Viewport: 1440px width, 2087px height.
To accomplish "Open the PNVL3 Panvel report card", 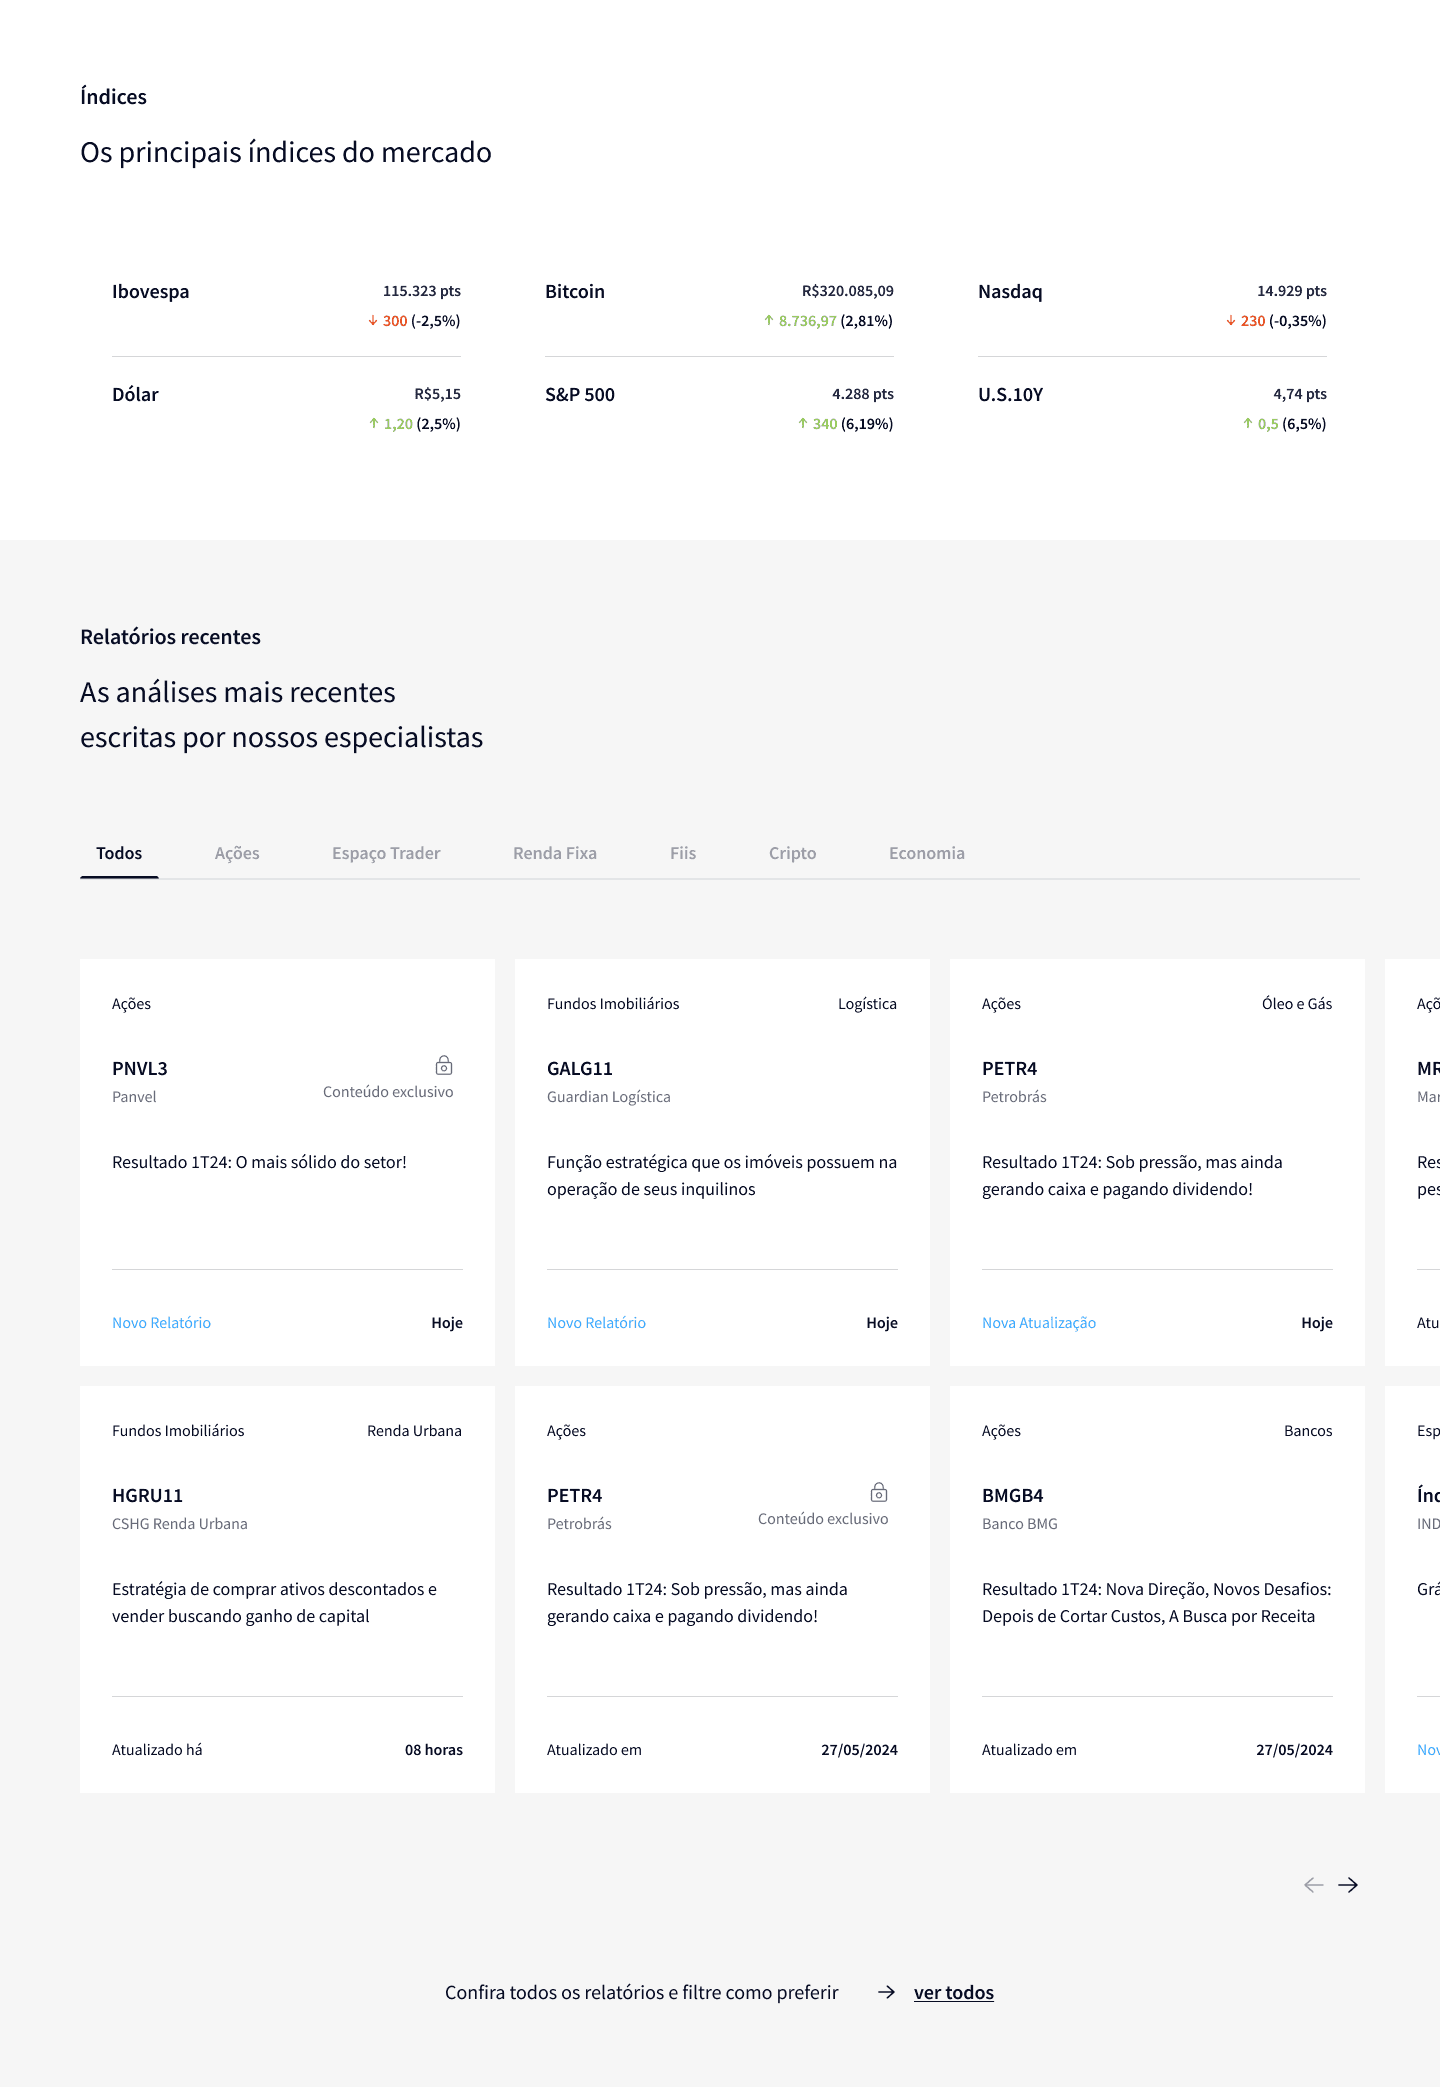I will click(287, 1162).
